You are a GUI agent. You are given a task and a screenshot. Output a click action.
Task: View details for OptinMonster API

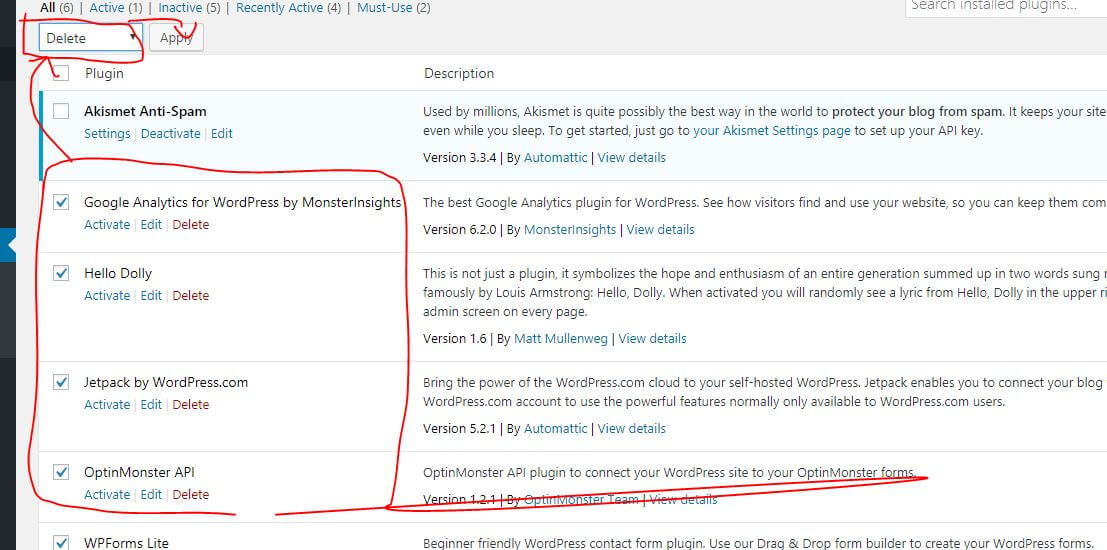click(x=683, y=499)
